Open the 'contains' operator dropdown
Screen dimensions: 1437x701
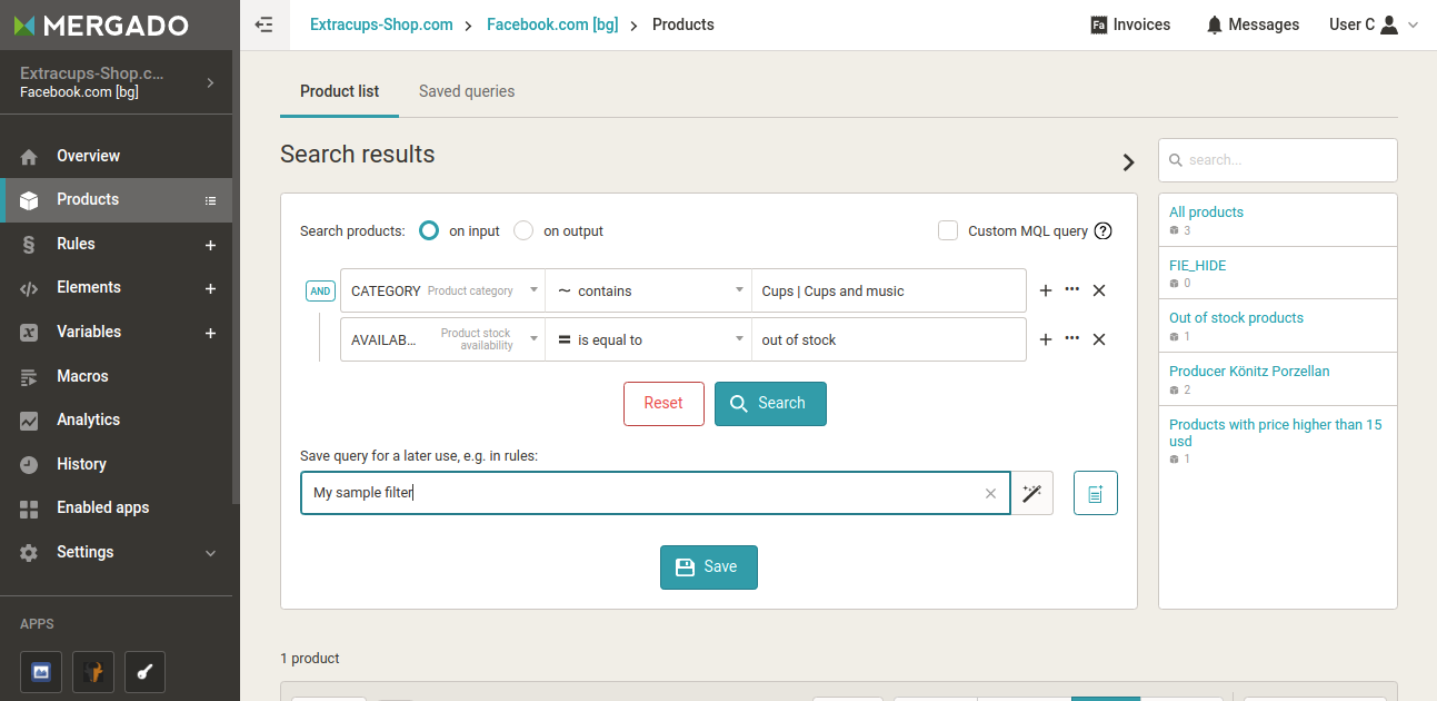click(739, 290)
